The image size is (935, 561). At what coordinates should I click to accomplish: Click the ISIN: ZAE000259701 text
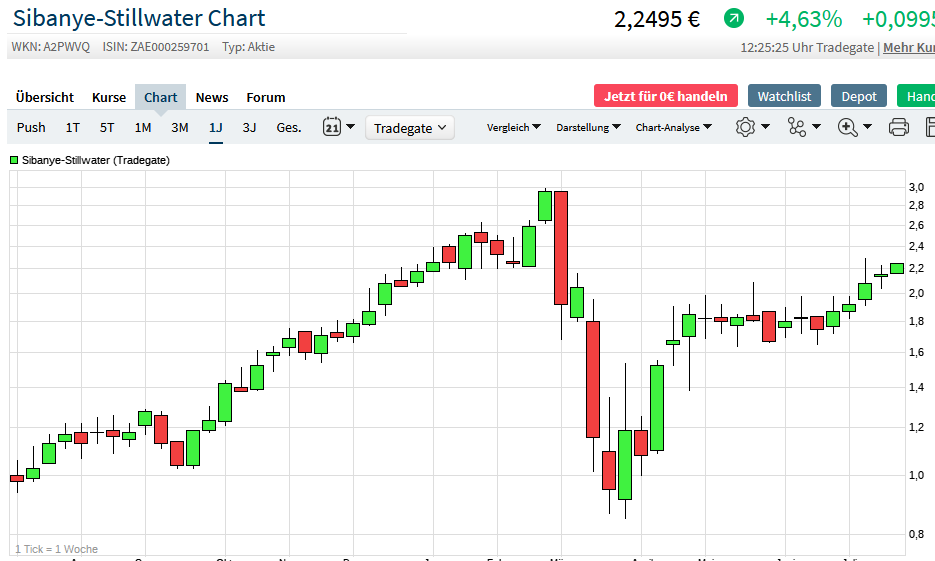156,47
